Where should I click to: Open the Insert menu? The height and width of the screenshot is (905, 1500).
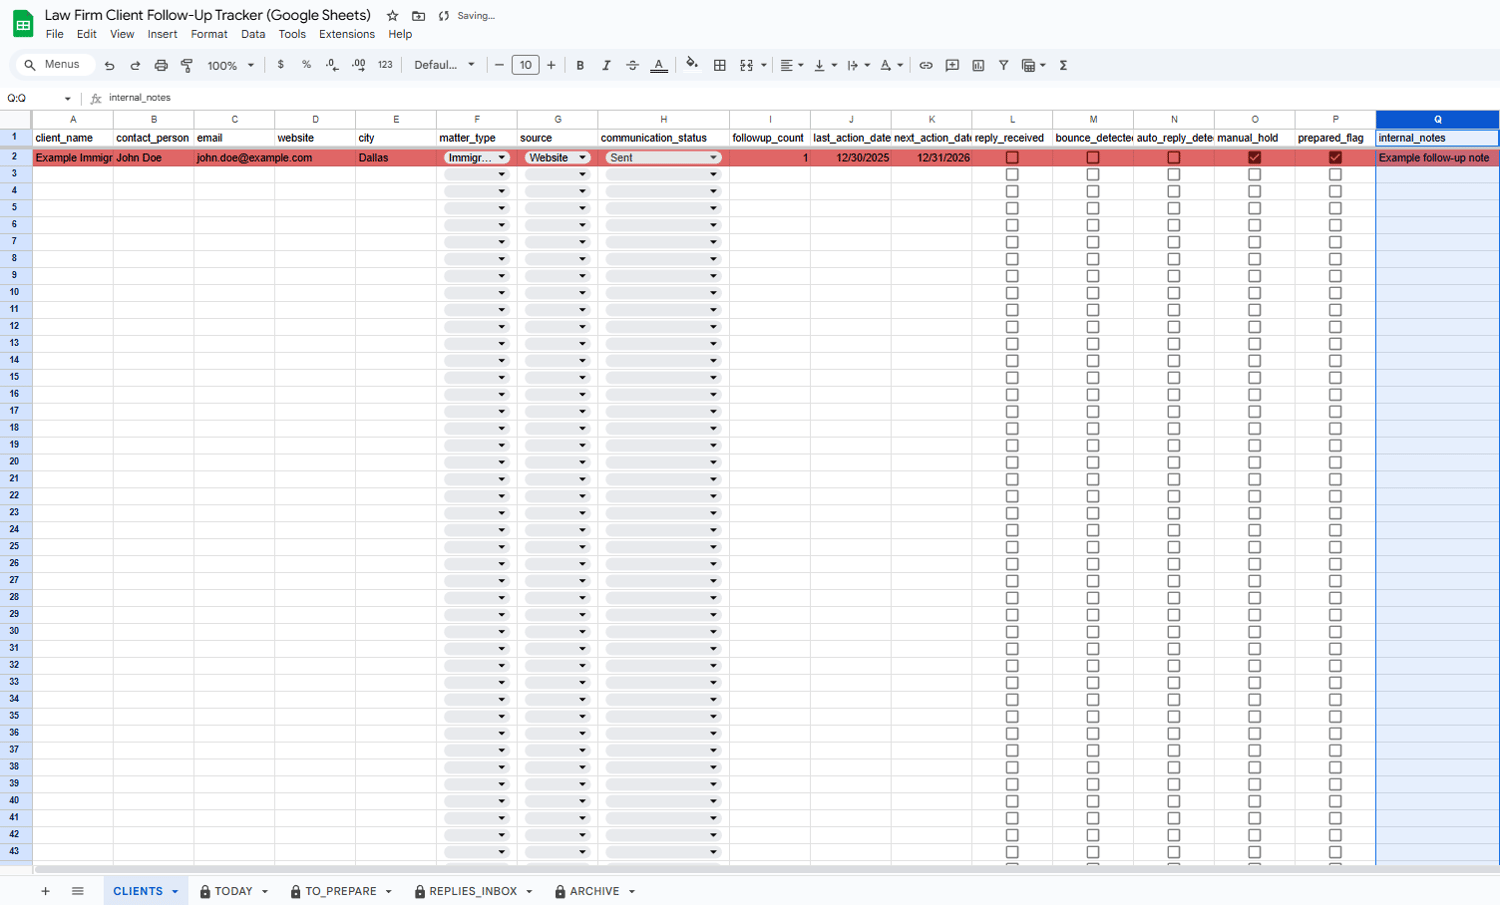tap(162, 34)
